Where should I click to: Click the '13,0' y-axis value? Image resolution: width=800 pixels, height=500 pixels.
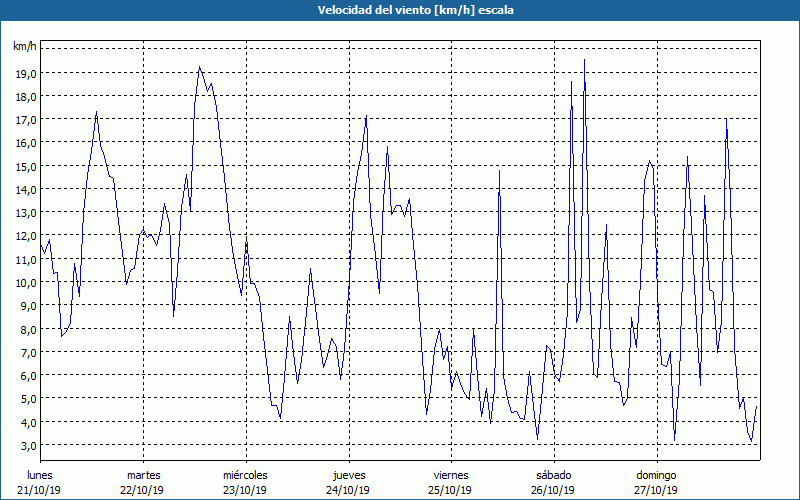click(26, 213)
